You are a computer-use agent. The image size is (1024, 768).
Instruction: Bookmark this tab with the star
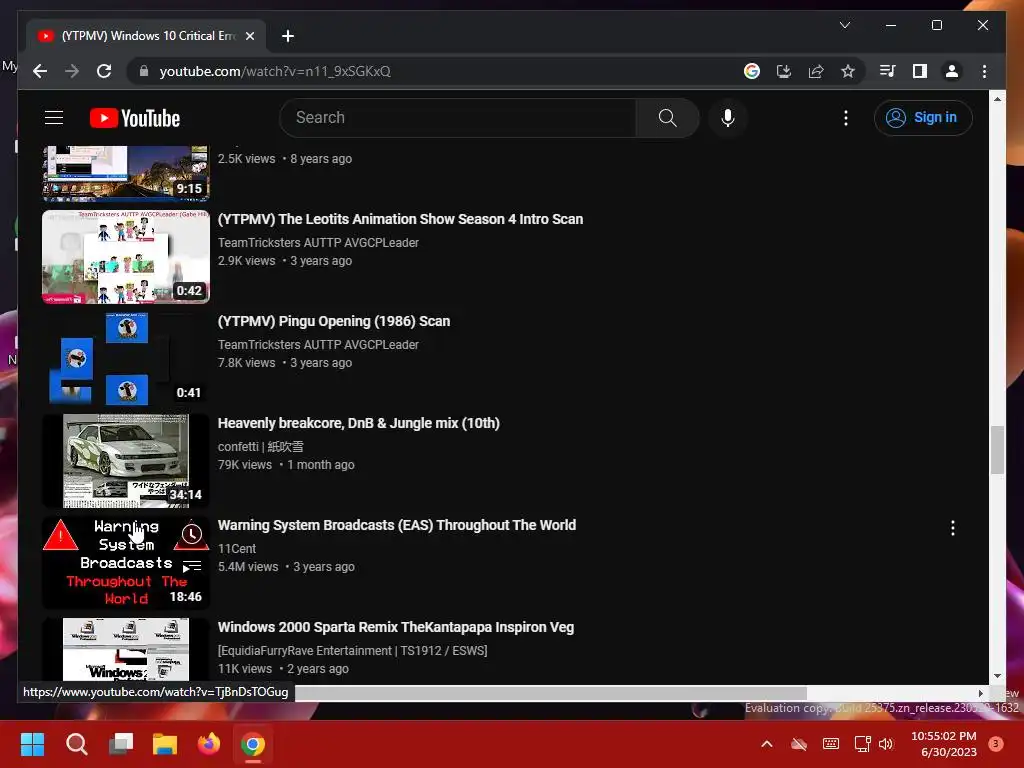click(848, 71)
